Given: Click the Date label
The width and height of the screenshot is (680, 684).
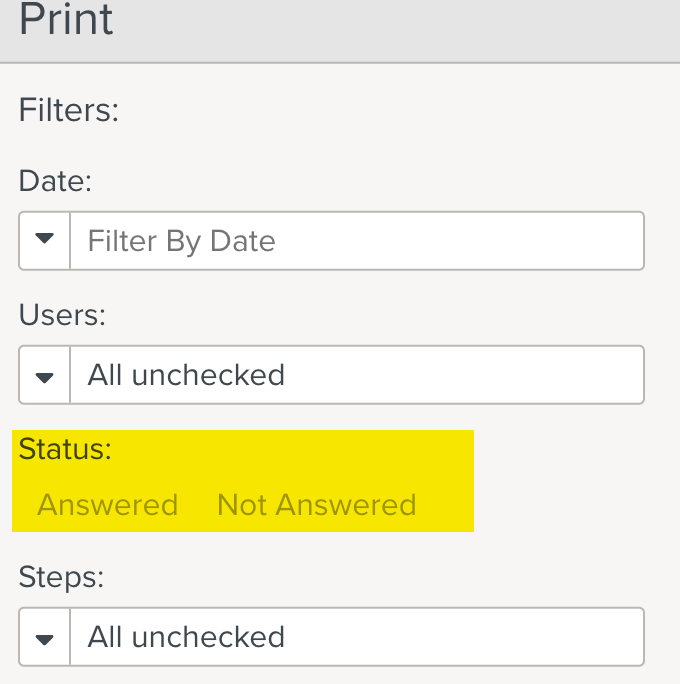Looking at the screenshot, I should pyautogui.click(x=55, y=181).
